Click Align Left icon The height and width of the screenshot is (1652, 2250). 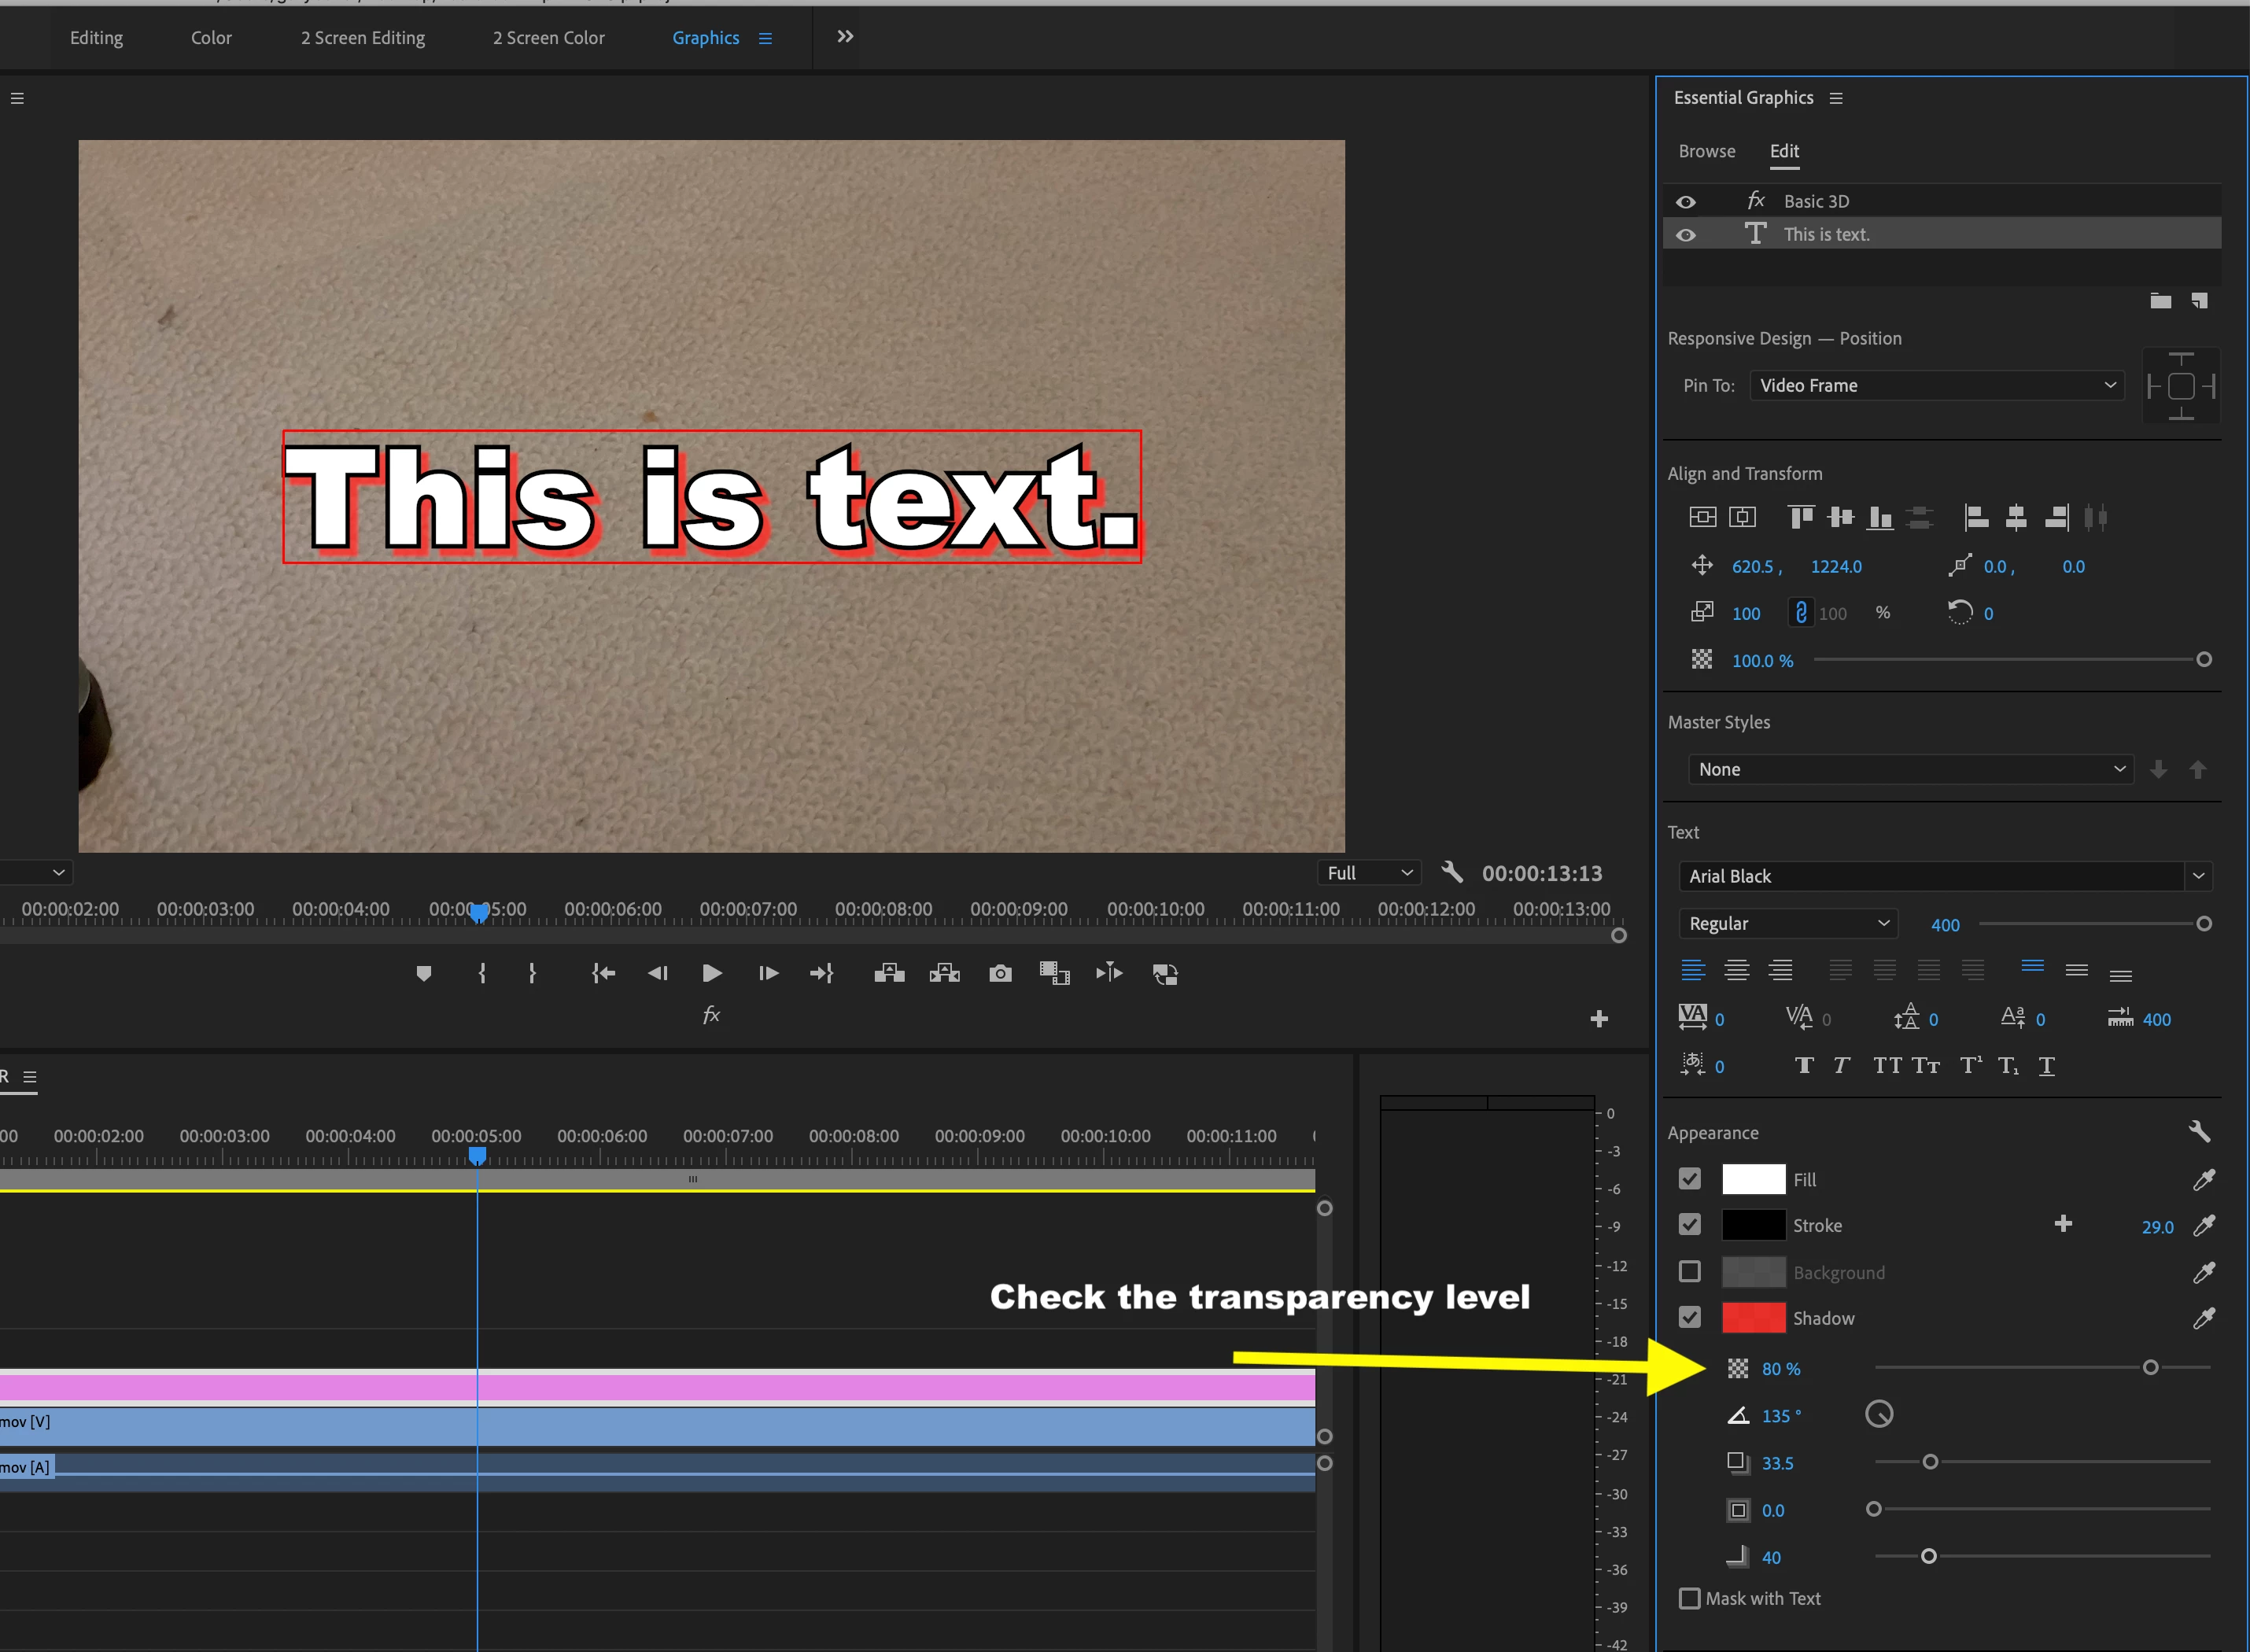coord(1976,517)
